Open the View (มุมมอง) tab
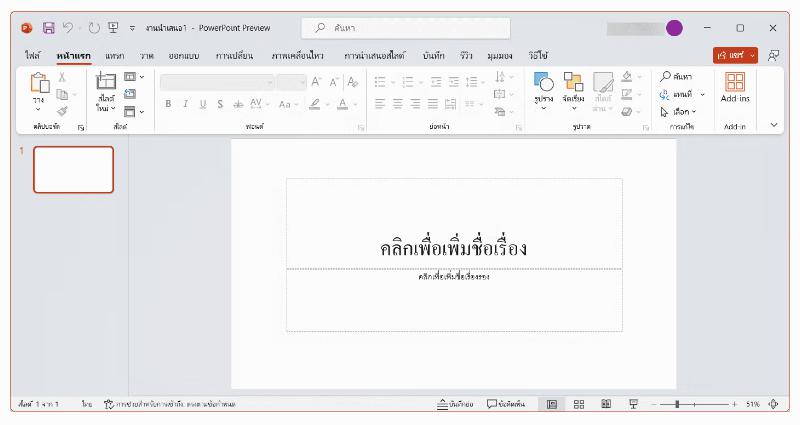Image resolution: width=800 pixels, height=425 pixels. 499,56
